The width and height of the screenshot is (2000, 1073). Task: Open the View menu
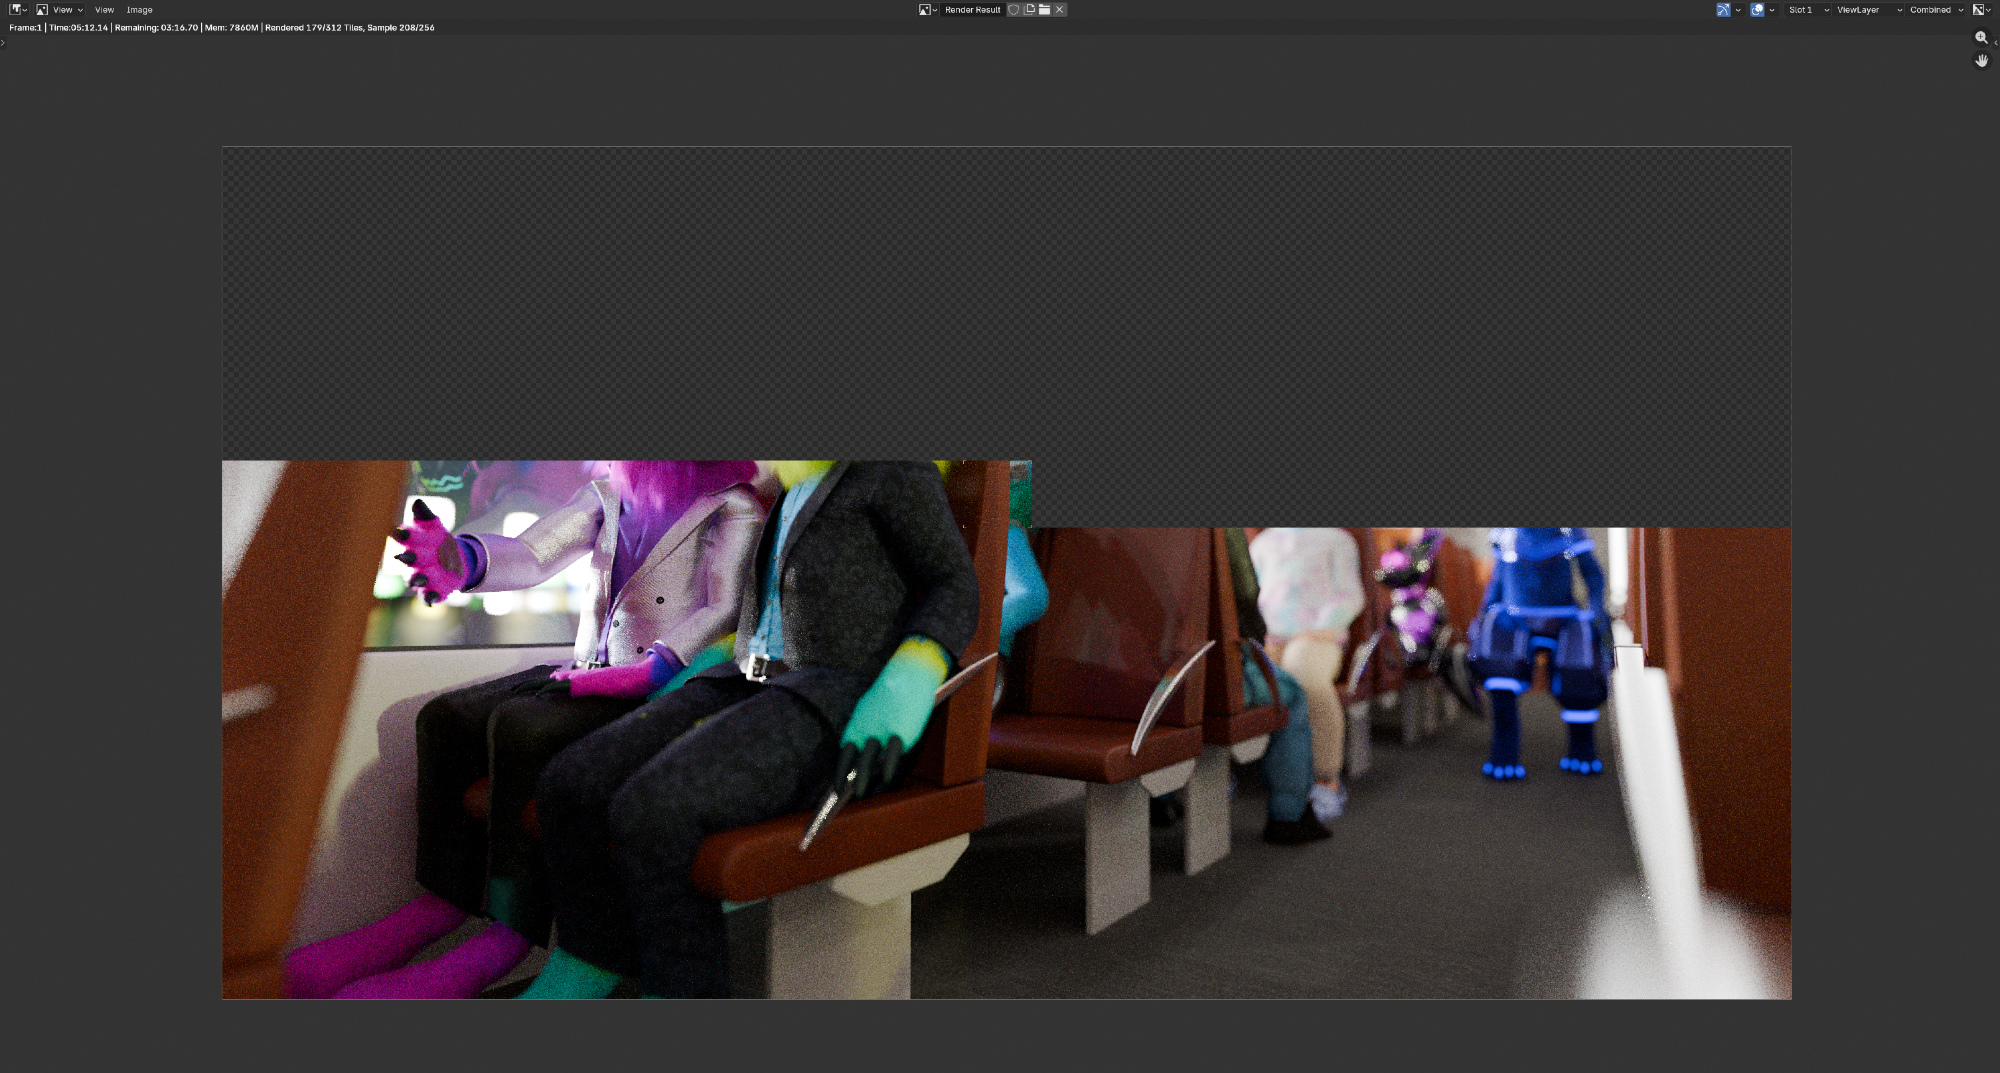click(104, 10)
